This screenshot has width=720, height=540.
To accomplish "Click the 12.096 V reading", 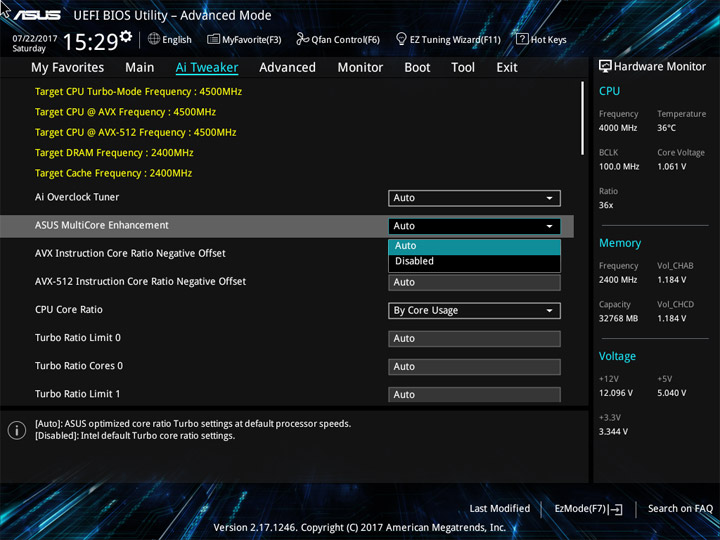I will tap(616, 393).
